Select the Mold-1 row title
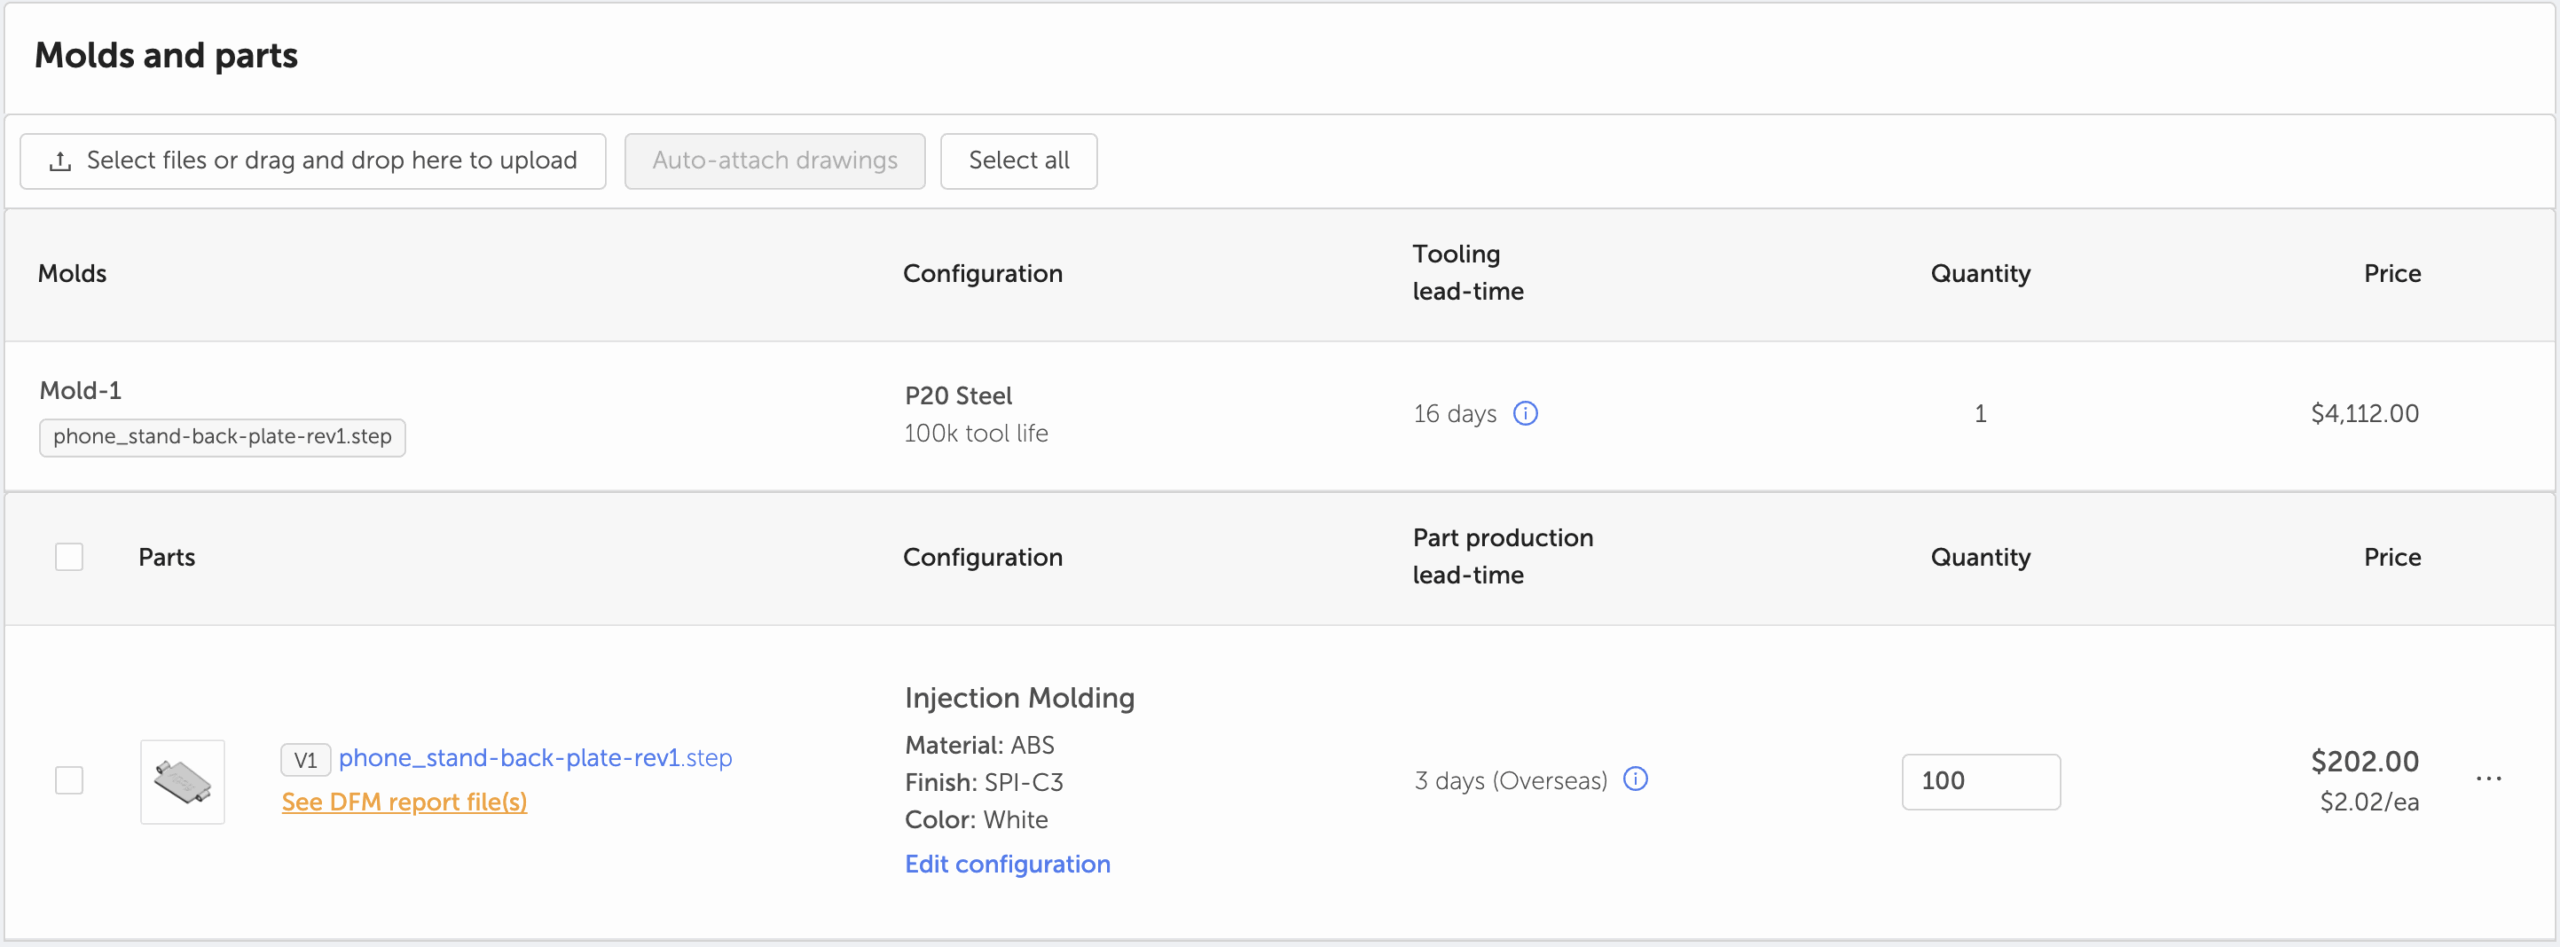2560x947 pixels. 81,390
